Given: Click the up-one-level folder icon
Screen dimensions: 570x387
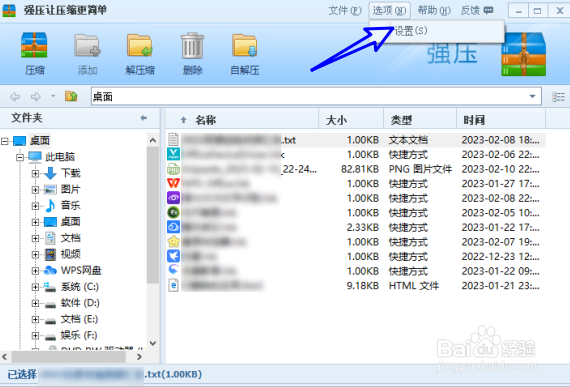Looking at the screenshot, I should click(71, 96).
